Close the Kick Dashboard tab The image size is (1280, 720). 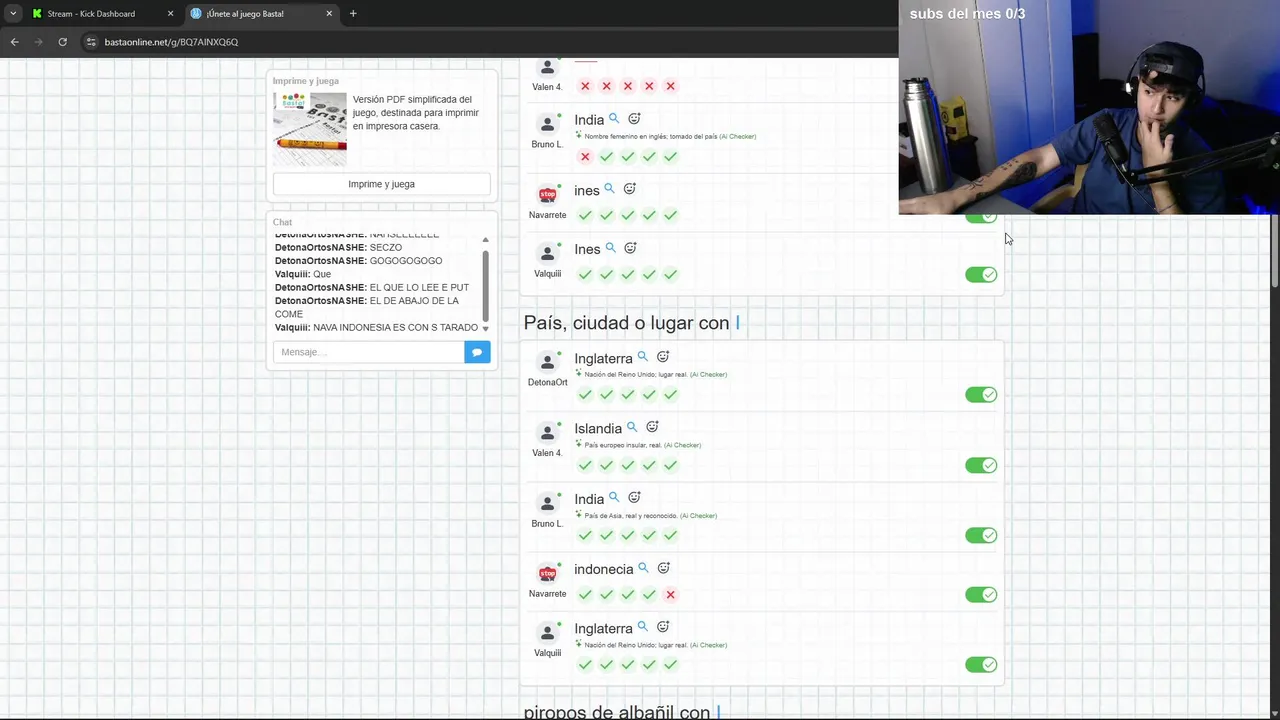click(170, 14)
